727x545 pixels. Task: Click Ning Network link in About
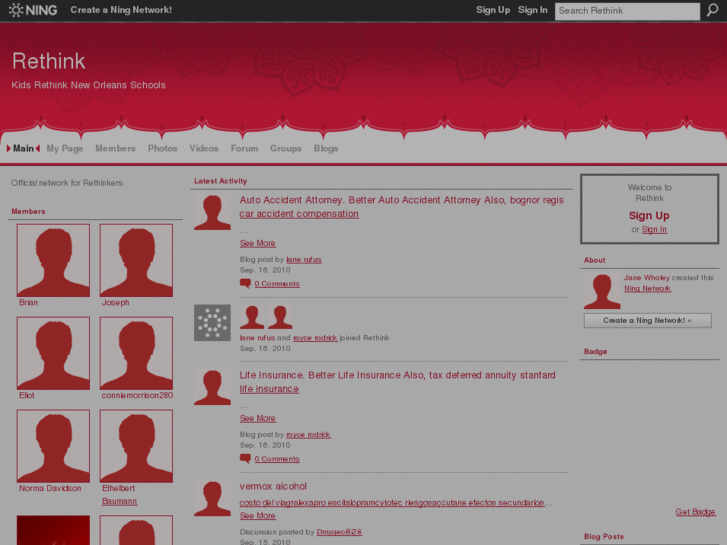point(647,289)
